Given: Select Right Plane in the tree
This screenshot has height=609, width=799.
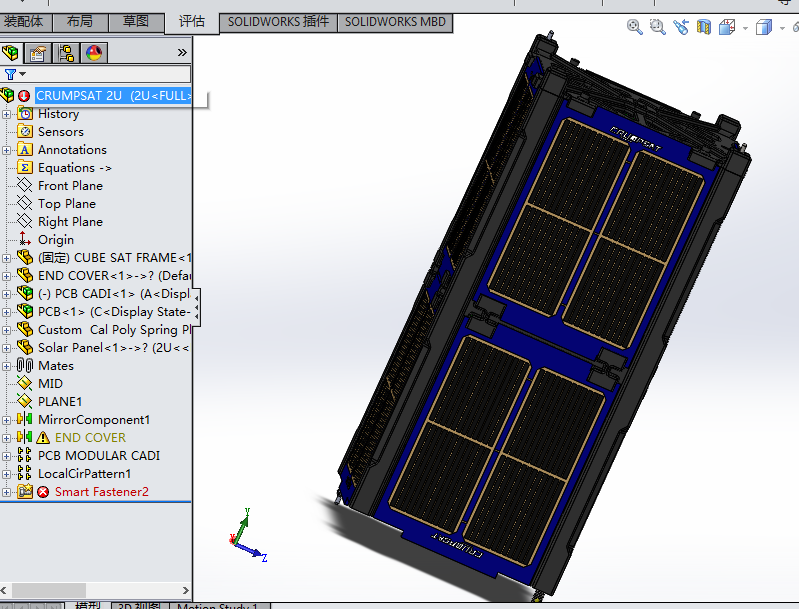Looking at the screenshot, I should [70, 222].
